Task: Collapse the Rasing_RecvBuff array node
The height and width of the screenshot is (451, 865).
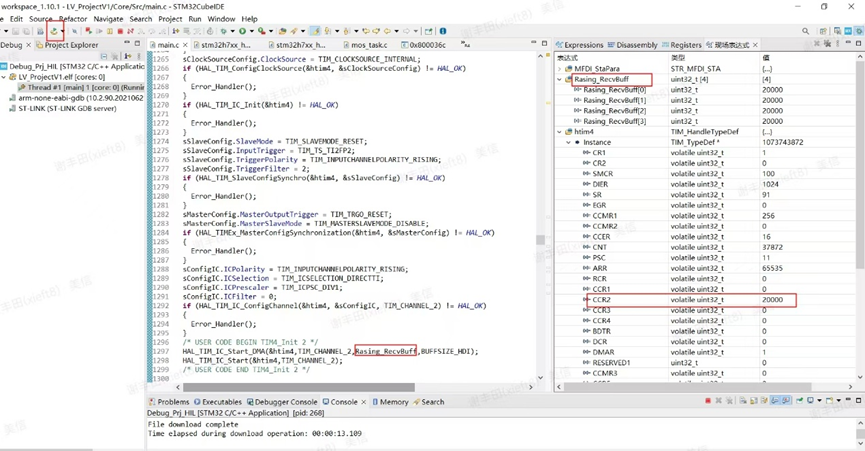Action: (x=561, y=79)
